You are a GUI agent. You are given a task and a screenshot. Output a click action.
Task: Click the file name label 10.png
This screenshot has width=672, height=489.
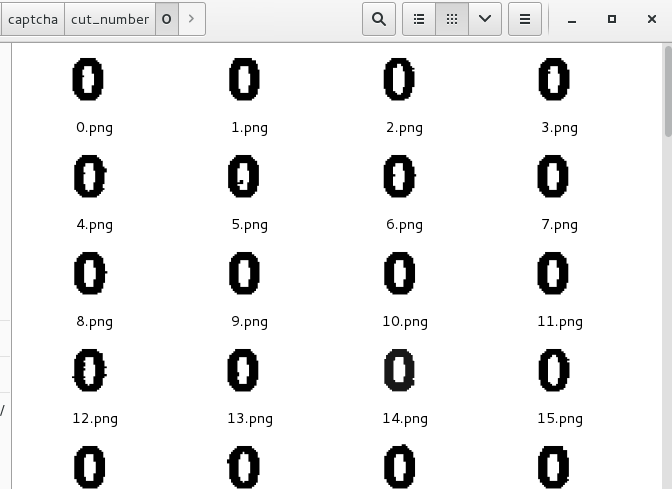[x=405, y=321]
